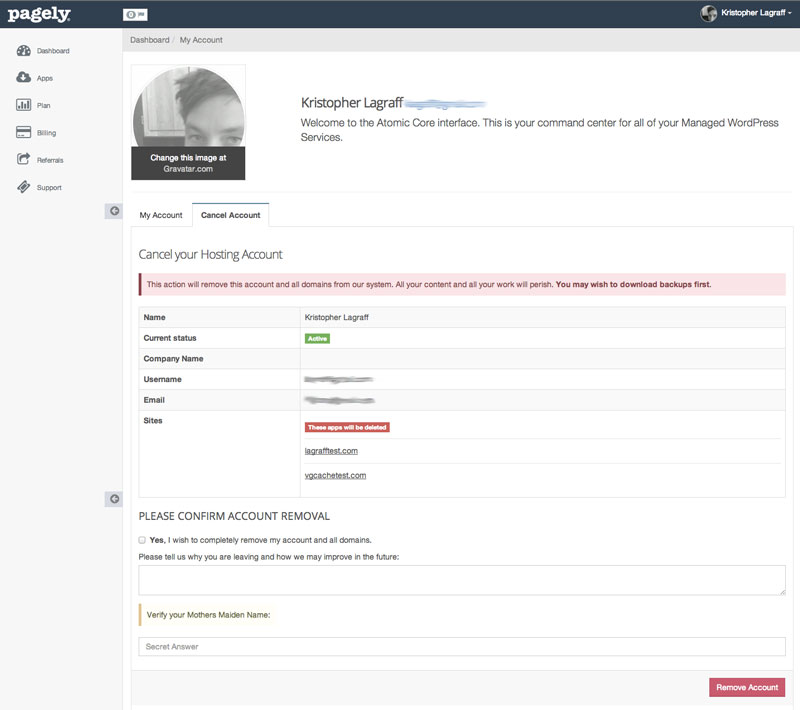
Task: Click the Current status row label
Action: pos(170,338)
